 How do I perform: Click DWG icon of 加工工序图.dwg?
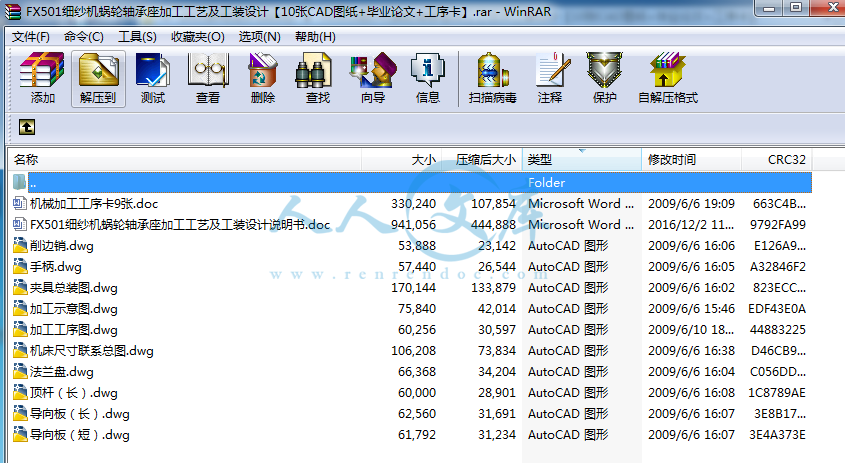click(20, 329)
